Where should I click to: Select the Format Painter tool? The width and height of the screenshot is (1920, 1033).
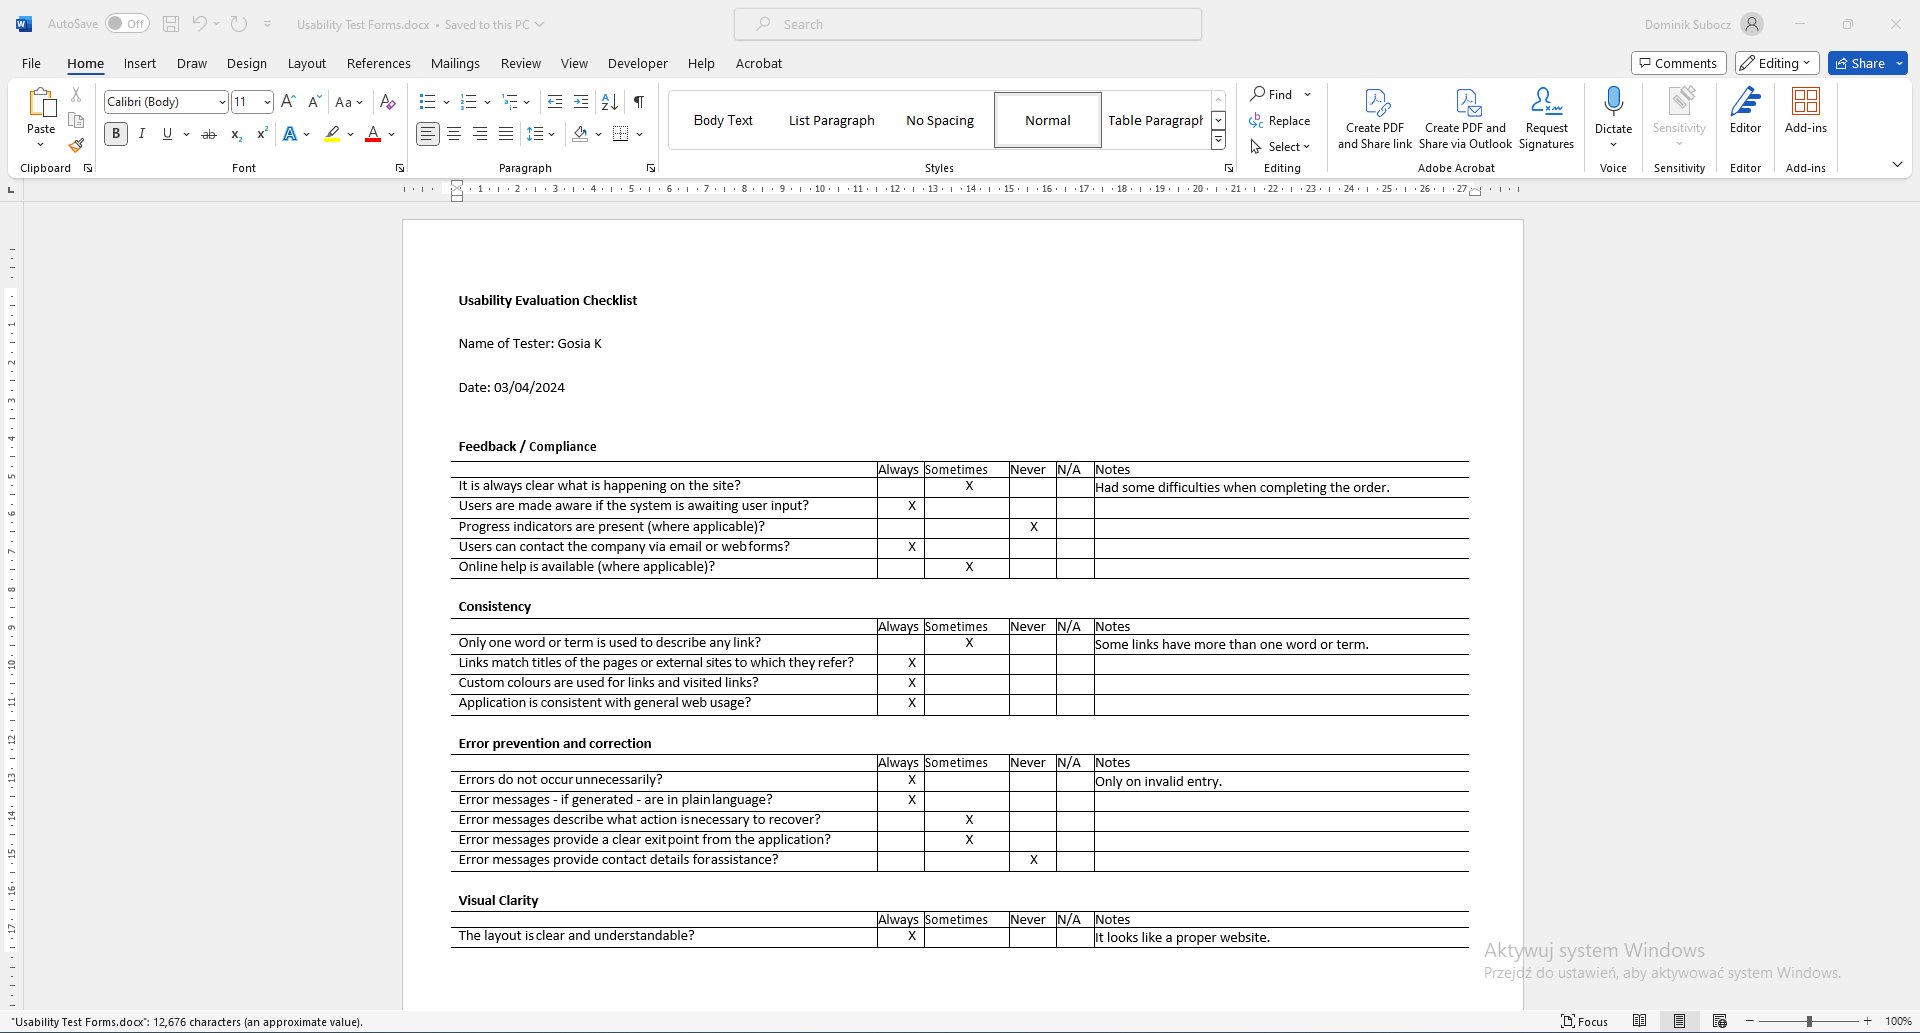[75, 145]
